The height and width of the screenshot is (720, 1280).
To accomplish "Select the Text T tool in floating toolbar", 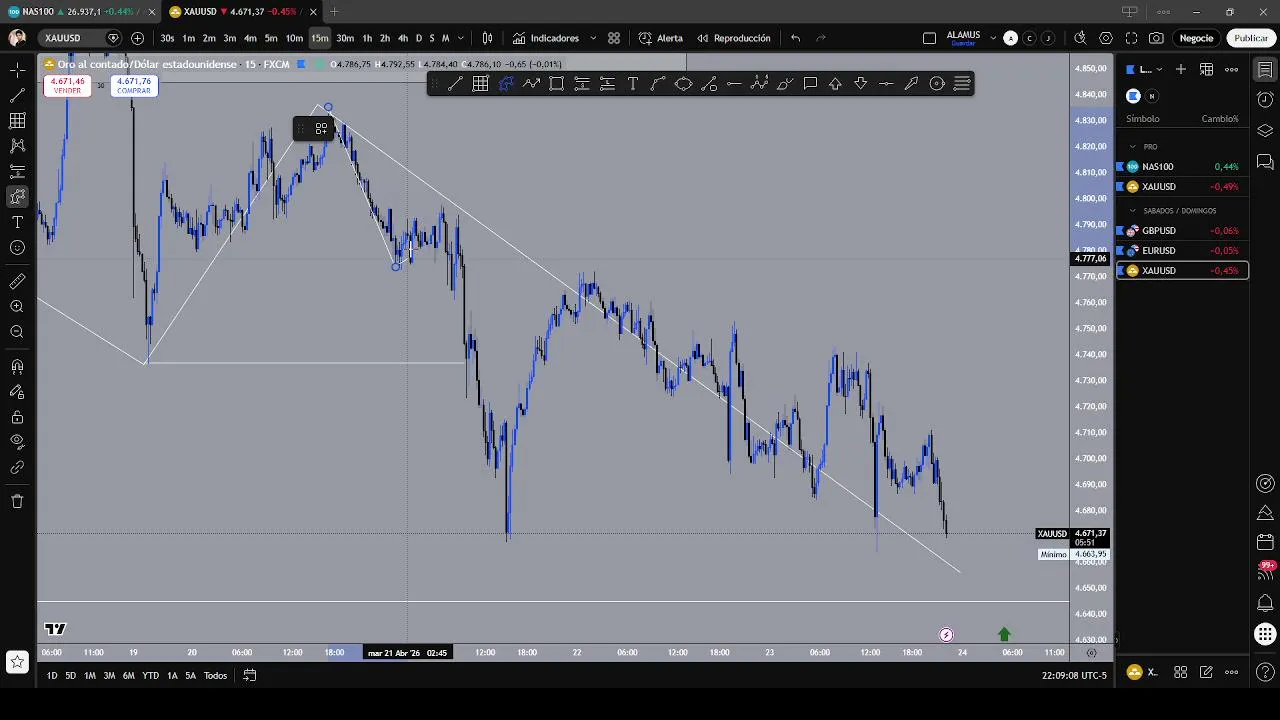I will click(632, 84).
